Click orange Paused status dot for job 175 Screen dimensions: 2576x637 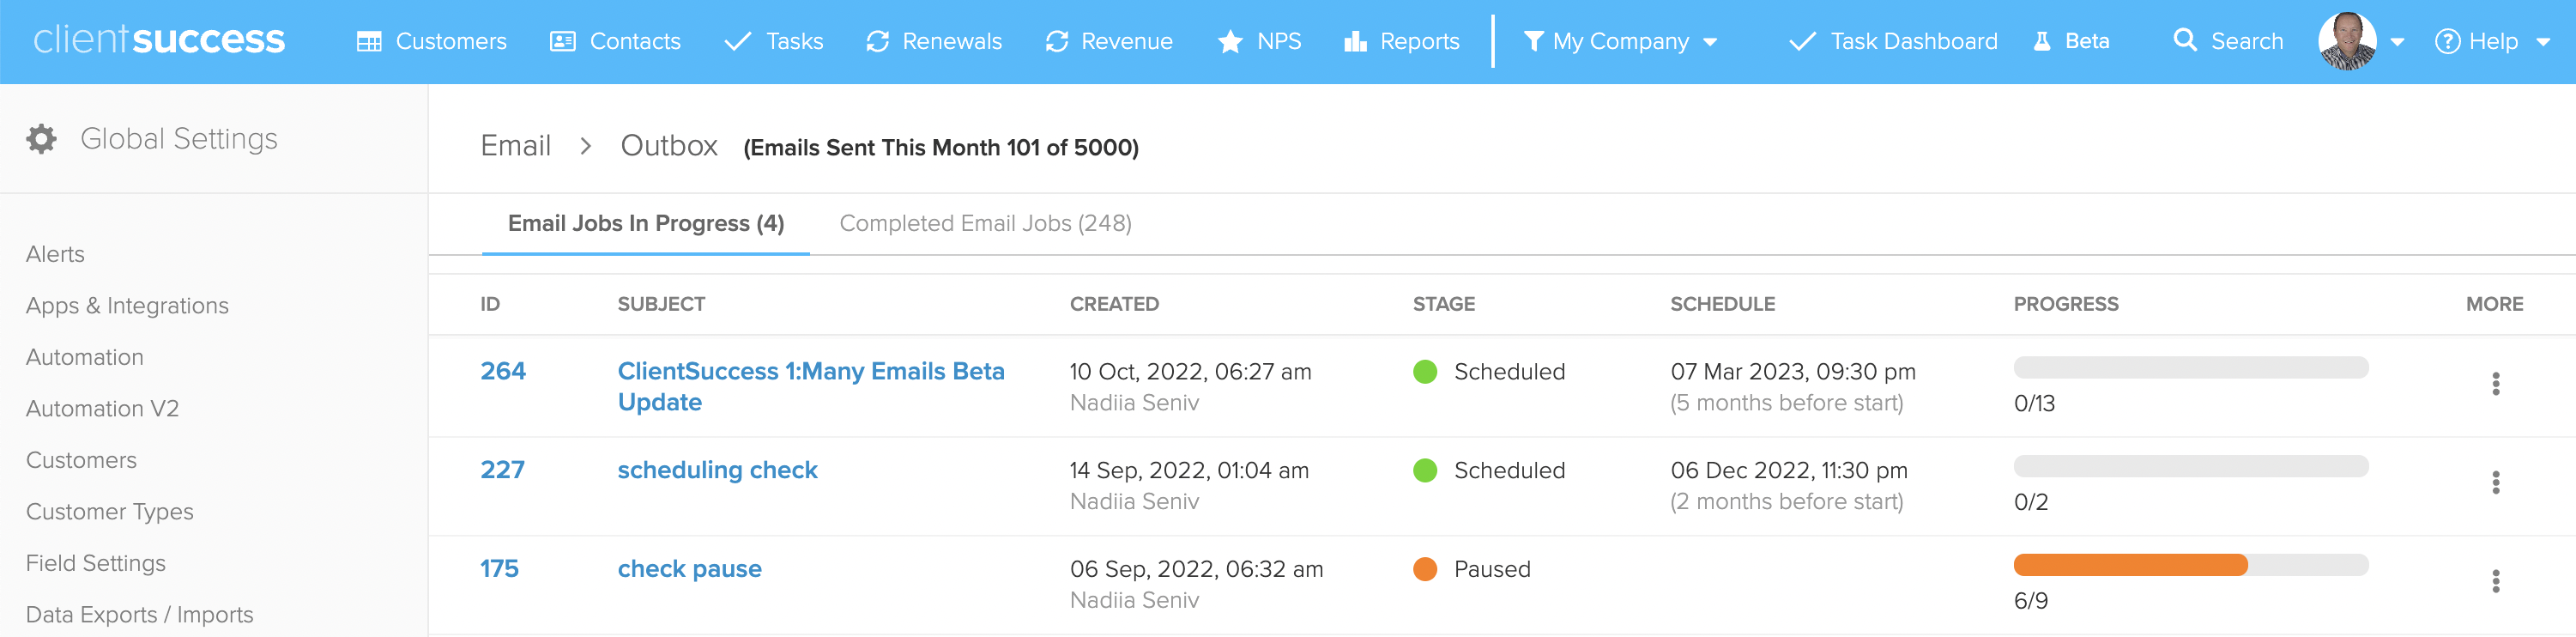[x=1425, y=570]
